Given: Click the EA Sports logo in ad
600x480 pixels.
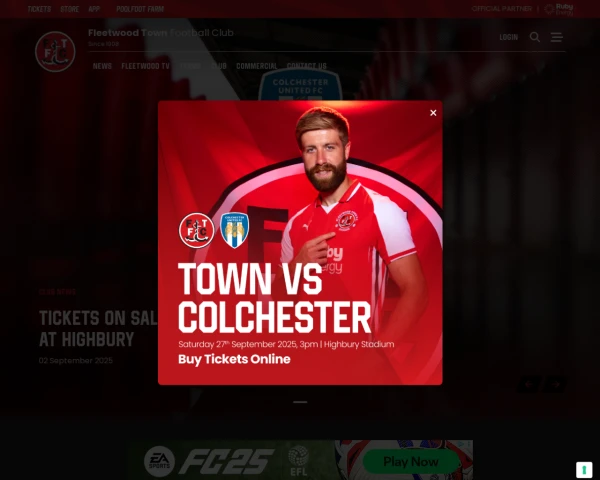Looking at the screenshot, I should click(159, 461).
